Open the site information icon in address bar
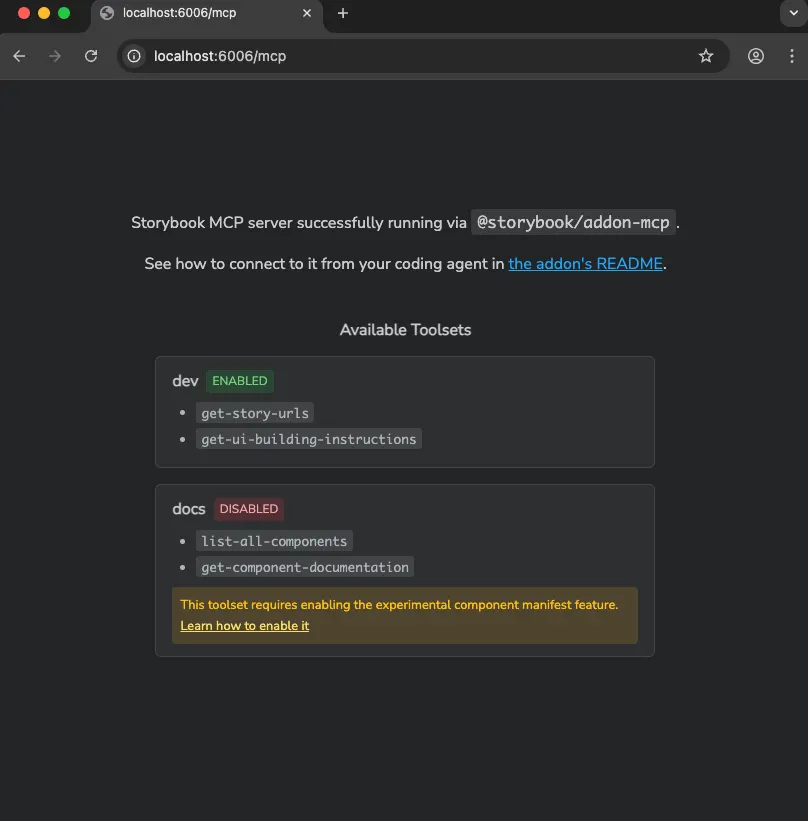Image resolution: width=808 pixels, height=821 pixels. click(134, 56)
